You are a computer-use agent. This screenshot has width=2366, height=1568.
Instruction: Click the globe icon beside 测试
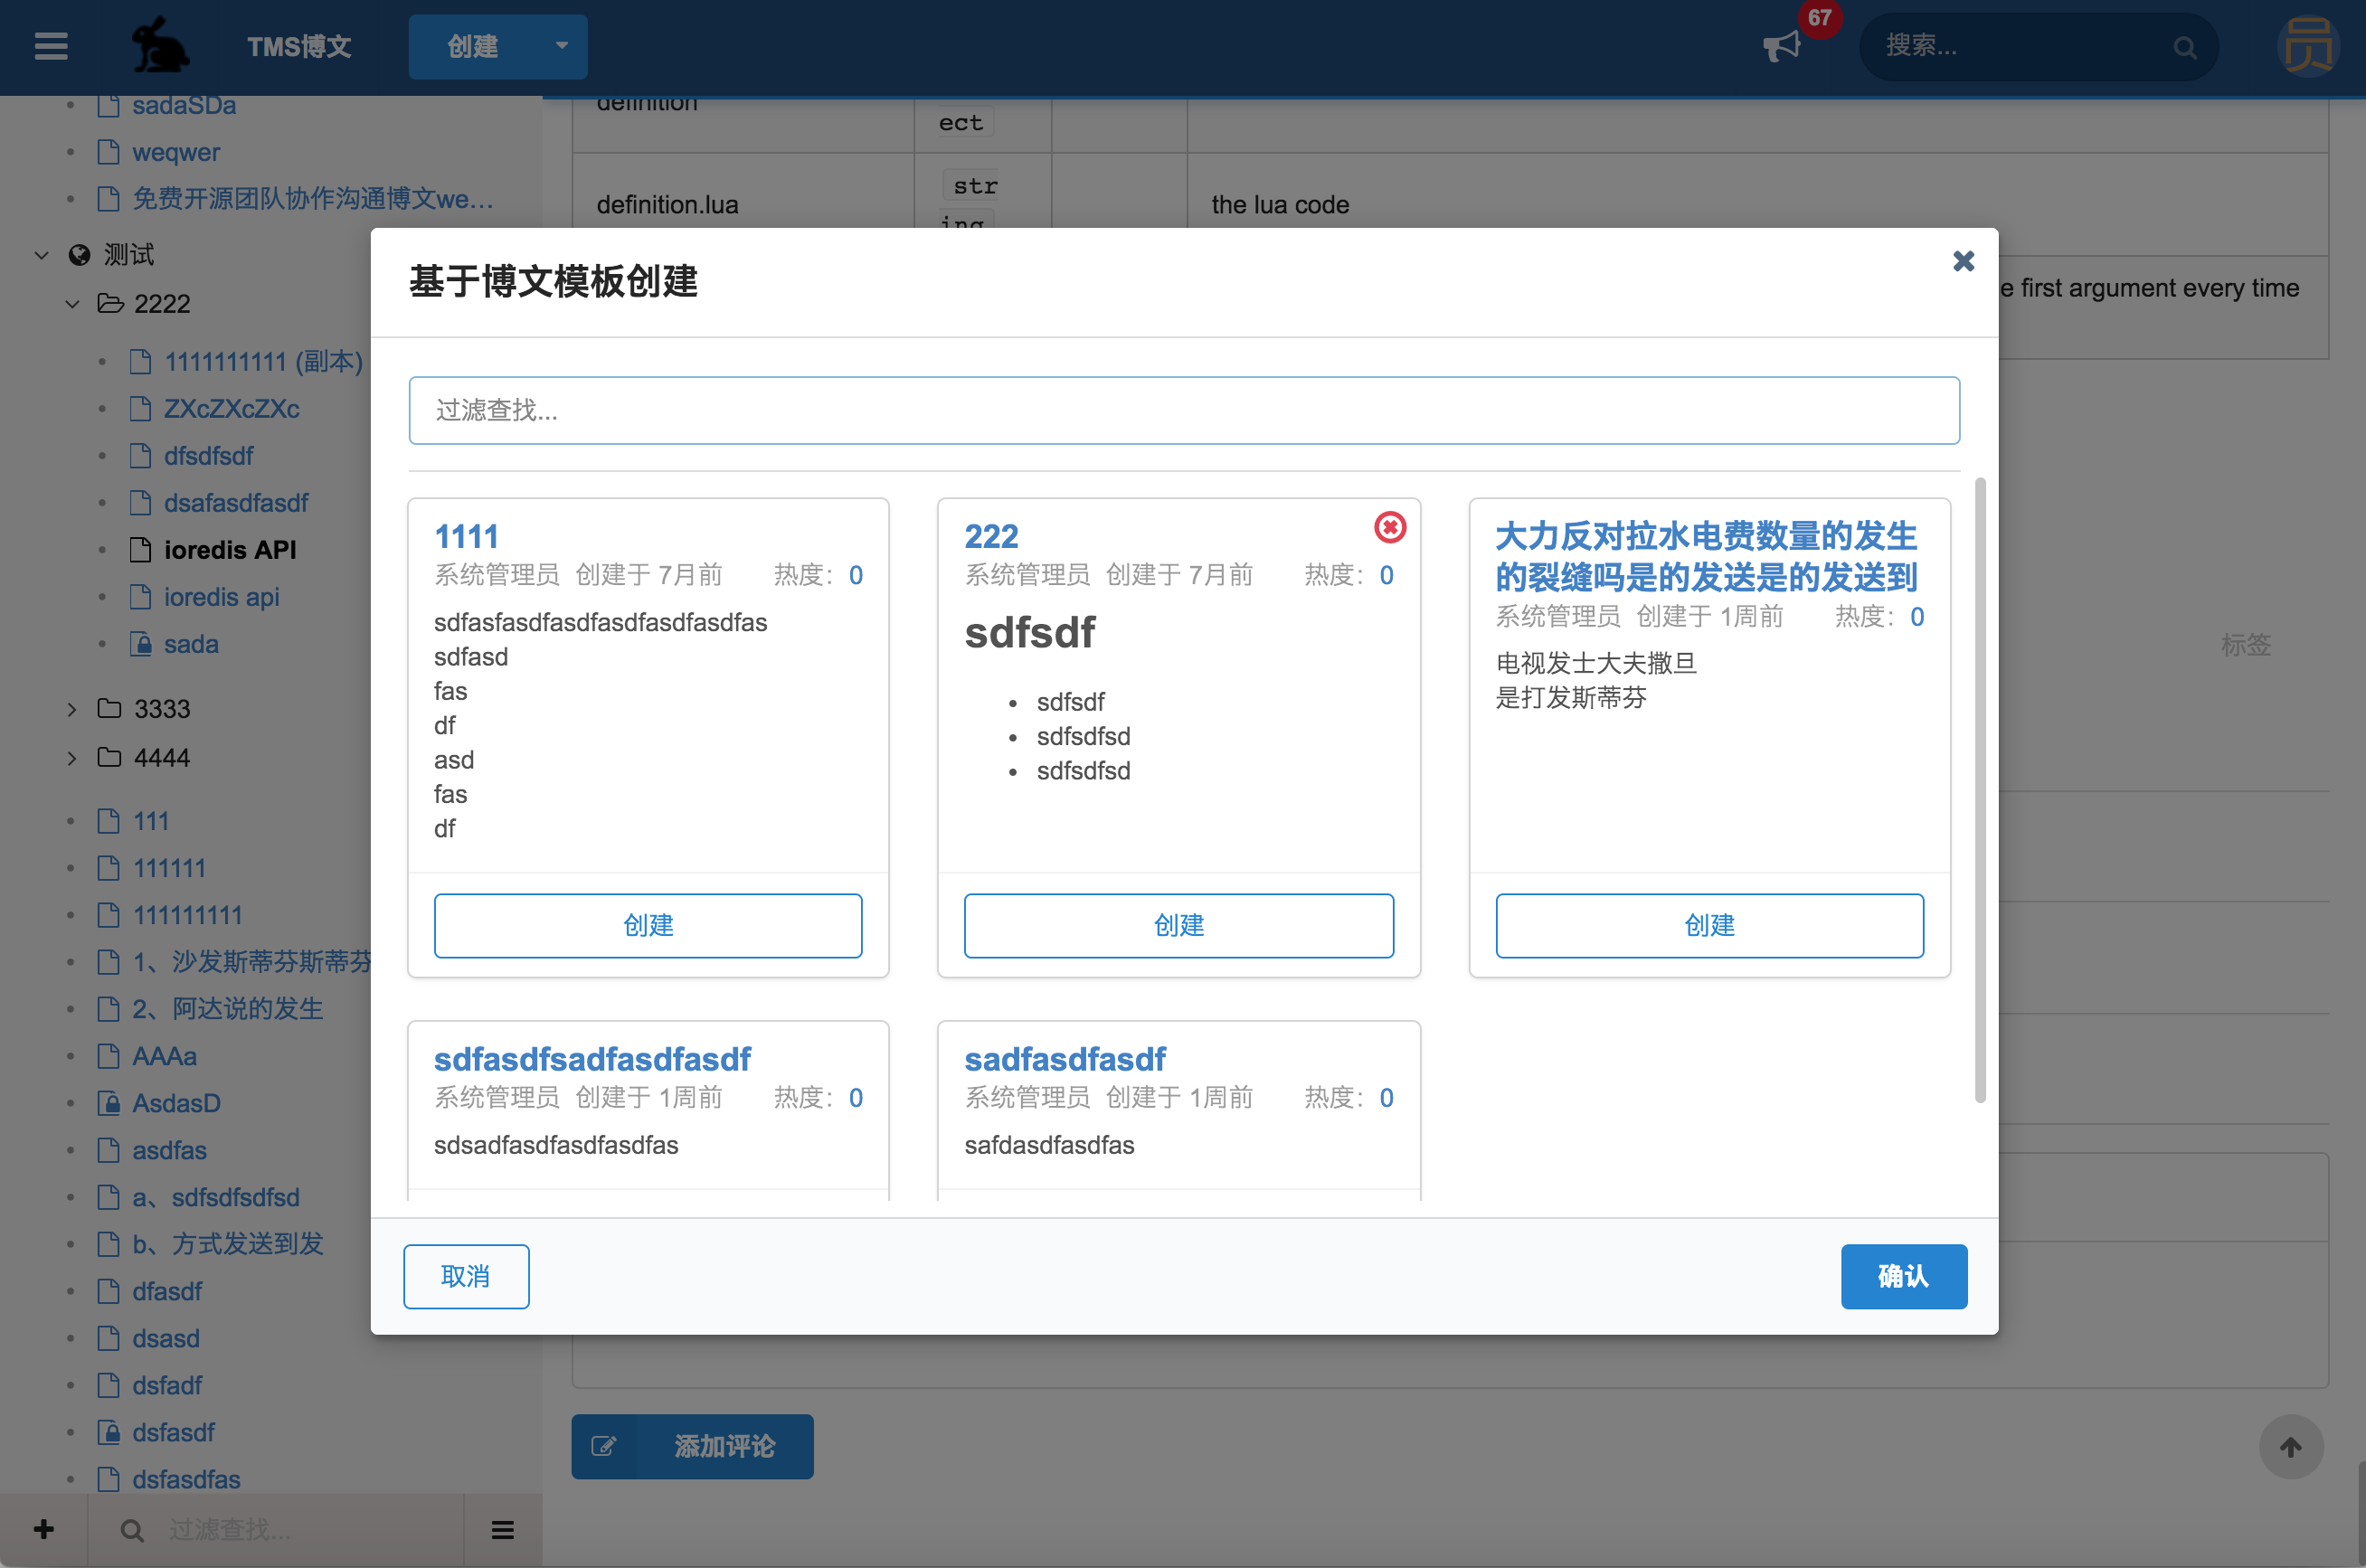click(x=79, y=255)
